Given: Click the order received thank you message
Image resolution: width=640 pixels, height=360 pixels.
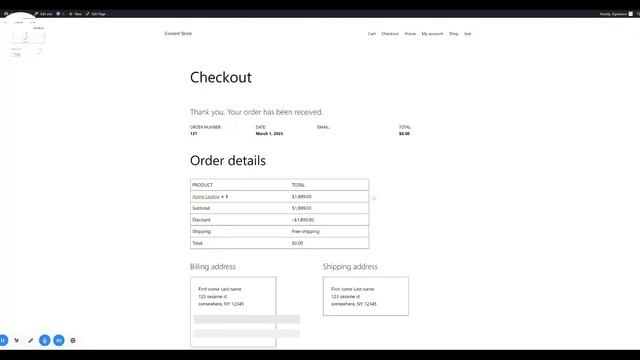Looking at the screenshot, I should [x=256, y=112].
